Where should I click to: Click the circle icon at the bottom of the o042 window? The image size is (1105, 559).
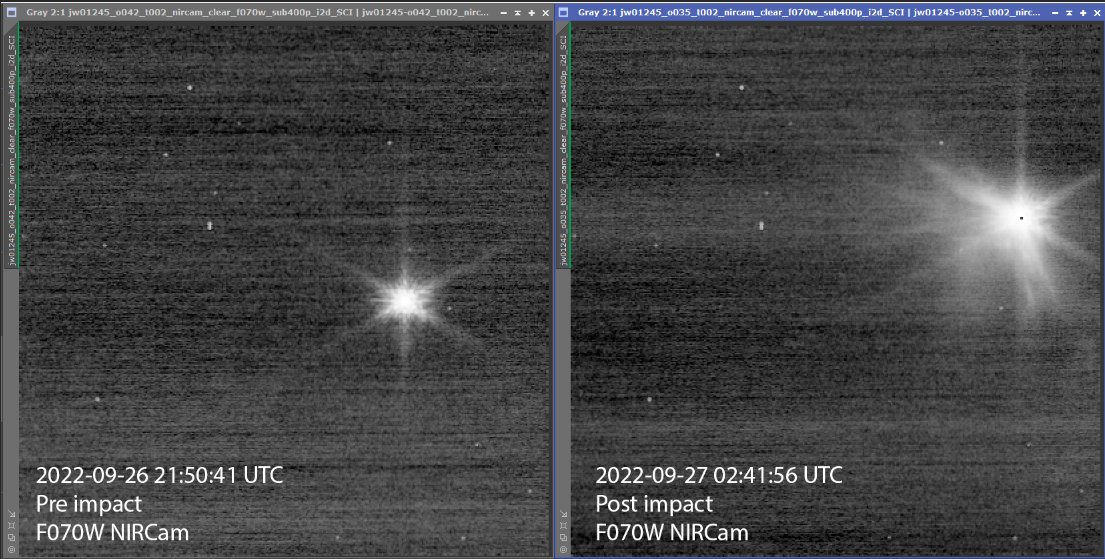coord(11,549)
